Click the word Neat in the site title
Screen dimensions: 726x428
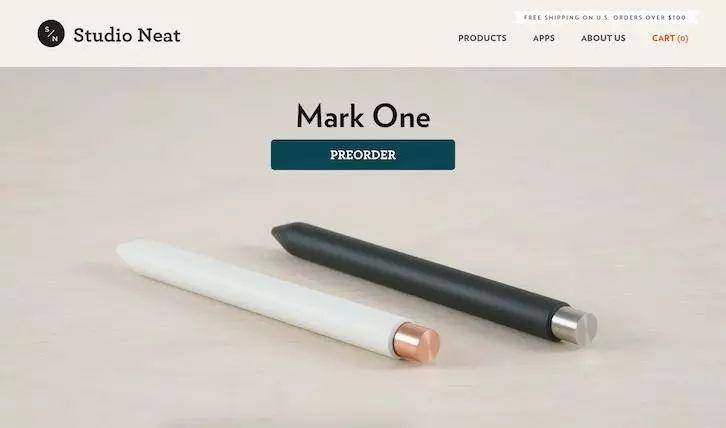coord(159,35)
